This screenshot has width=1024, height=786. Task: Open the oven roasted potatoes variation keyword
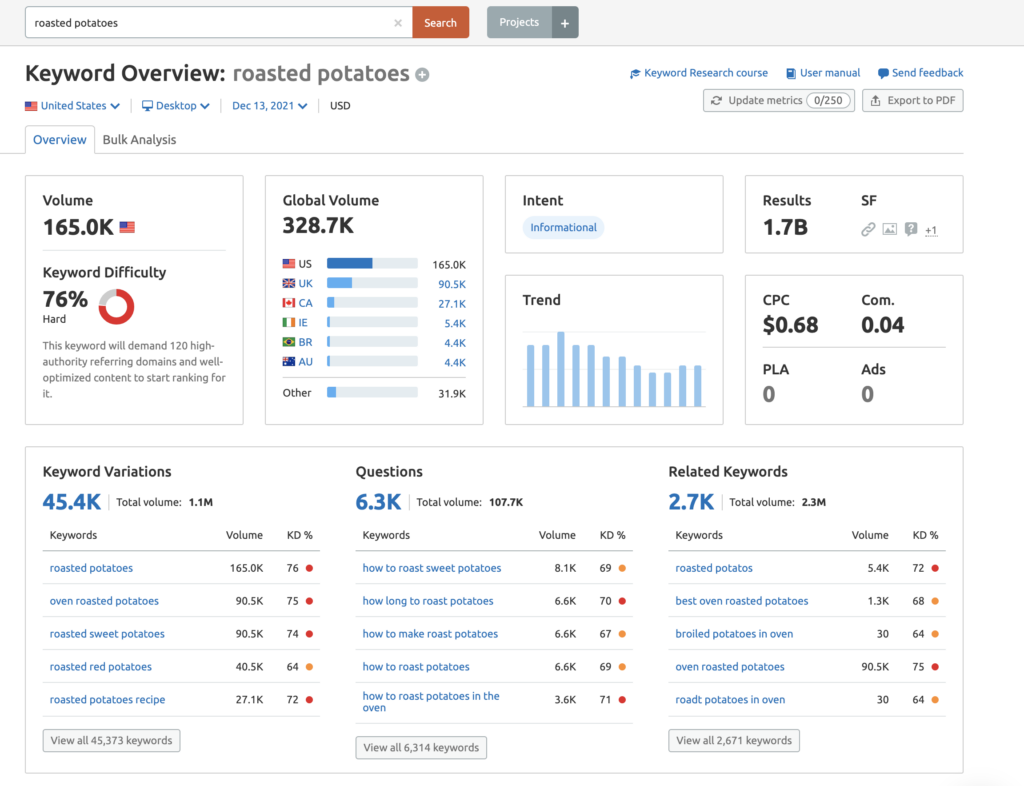coord(104,601)
